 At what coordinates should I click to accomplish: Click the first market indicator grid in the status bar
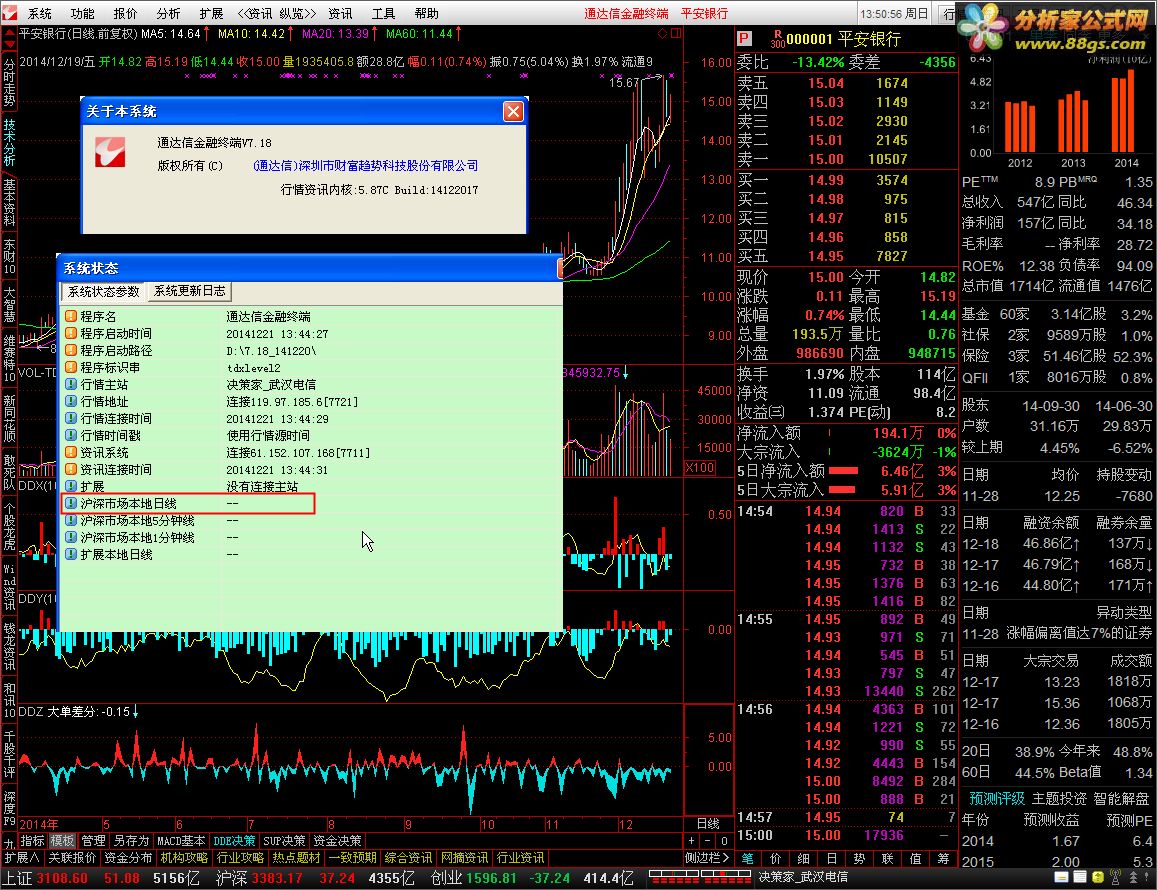click(674, 877)
